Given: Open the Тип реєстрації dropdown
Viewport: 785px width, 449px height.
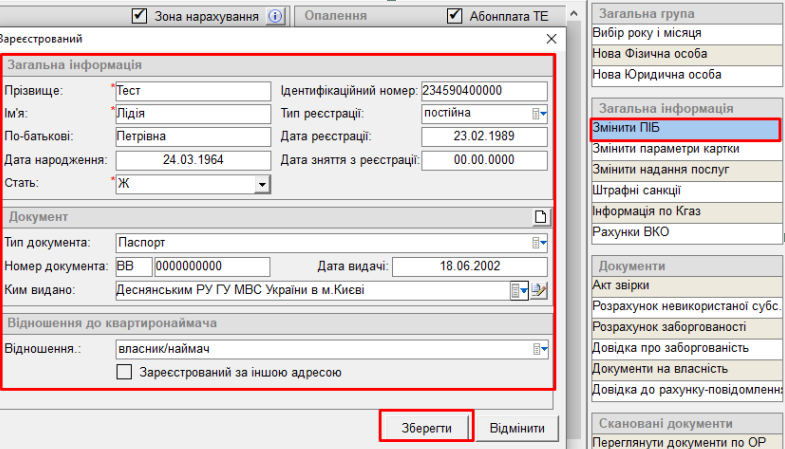Looking at the screenshot, I should click(x=540, y=114).
